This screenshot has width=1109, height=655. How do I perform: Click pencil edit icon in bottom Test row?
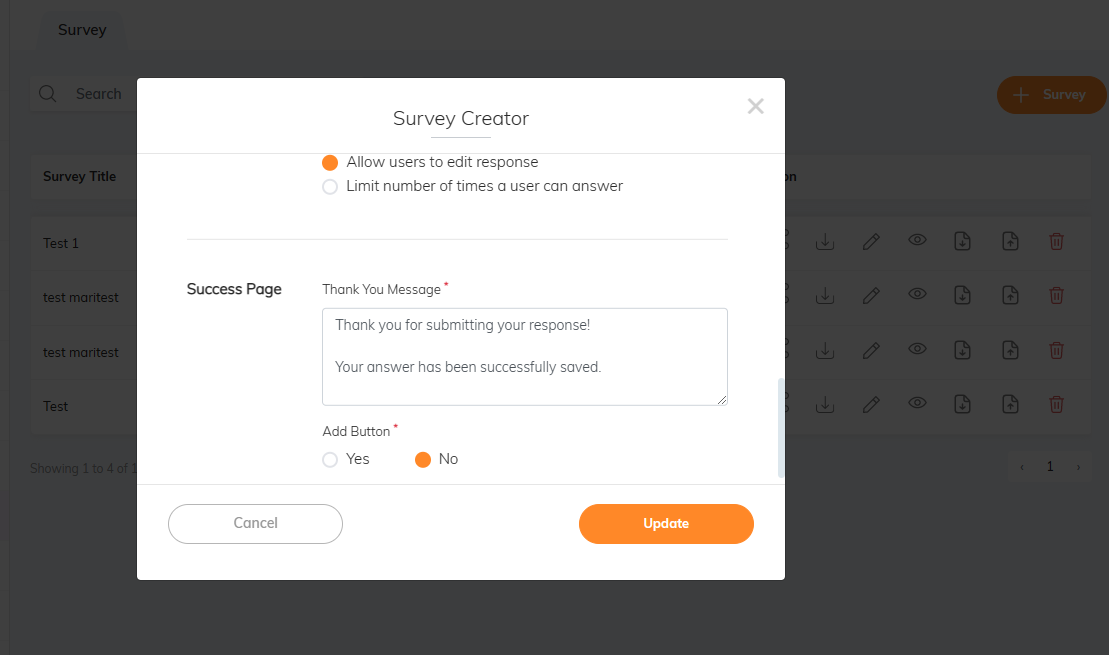pos(871,405)
